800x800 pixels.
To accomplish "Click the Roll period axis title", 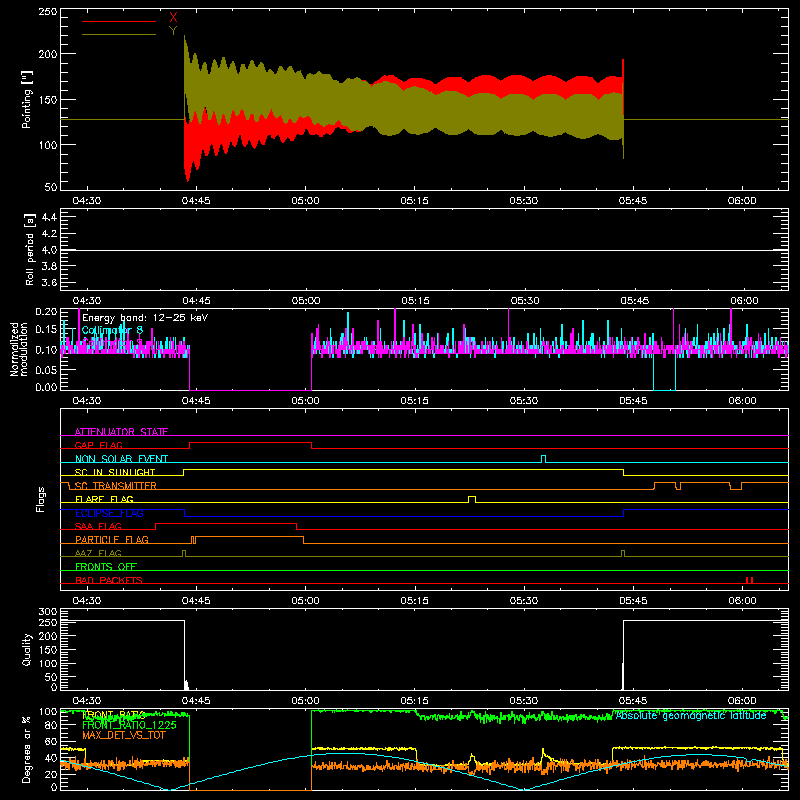I will point(30,249).
